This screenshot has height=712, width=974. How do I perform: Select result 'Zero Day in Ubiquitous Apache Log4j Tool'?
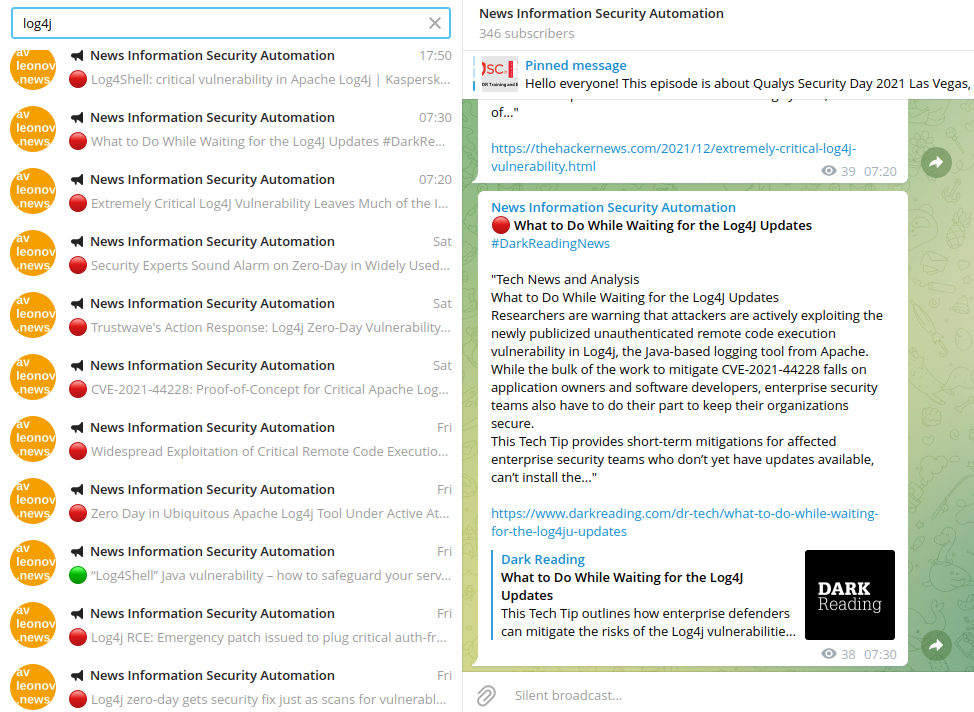[x=231, y=502]
